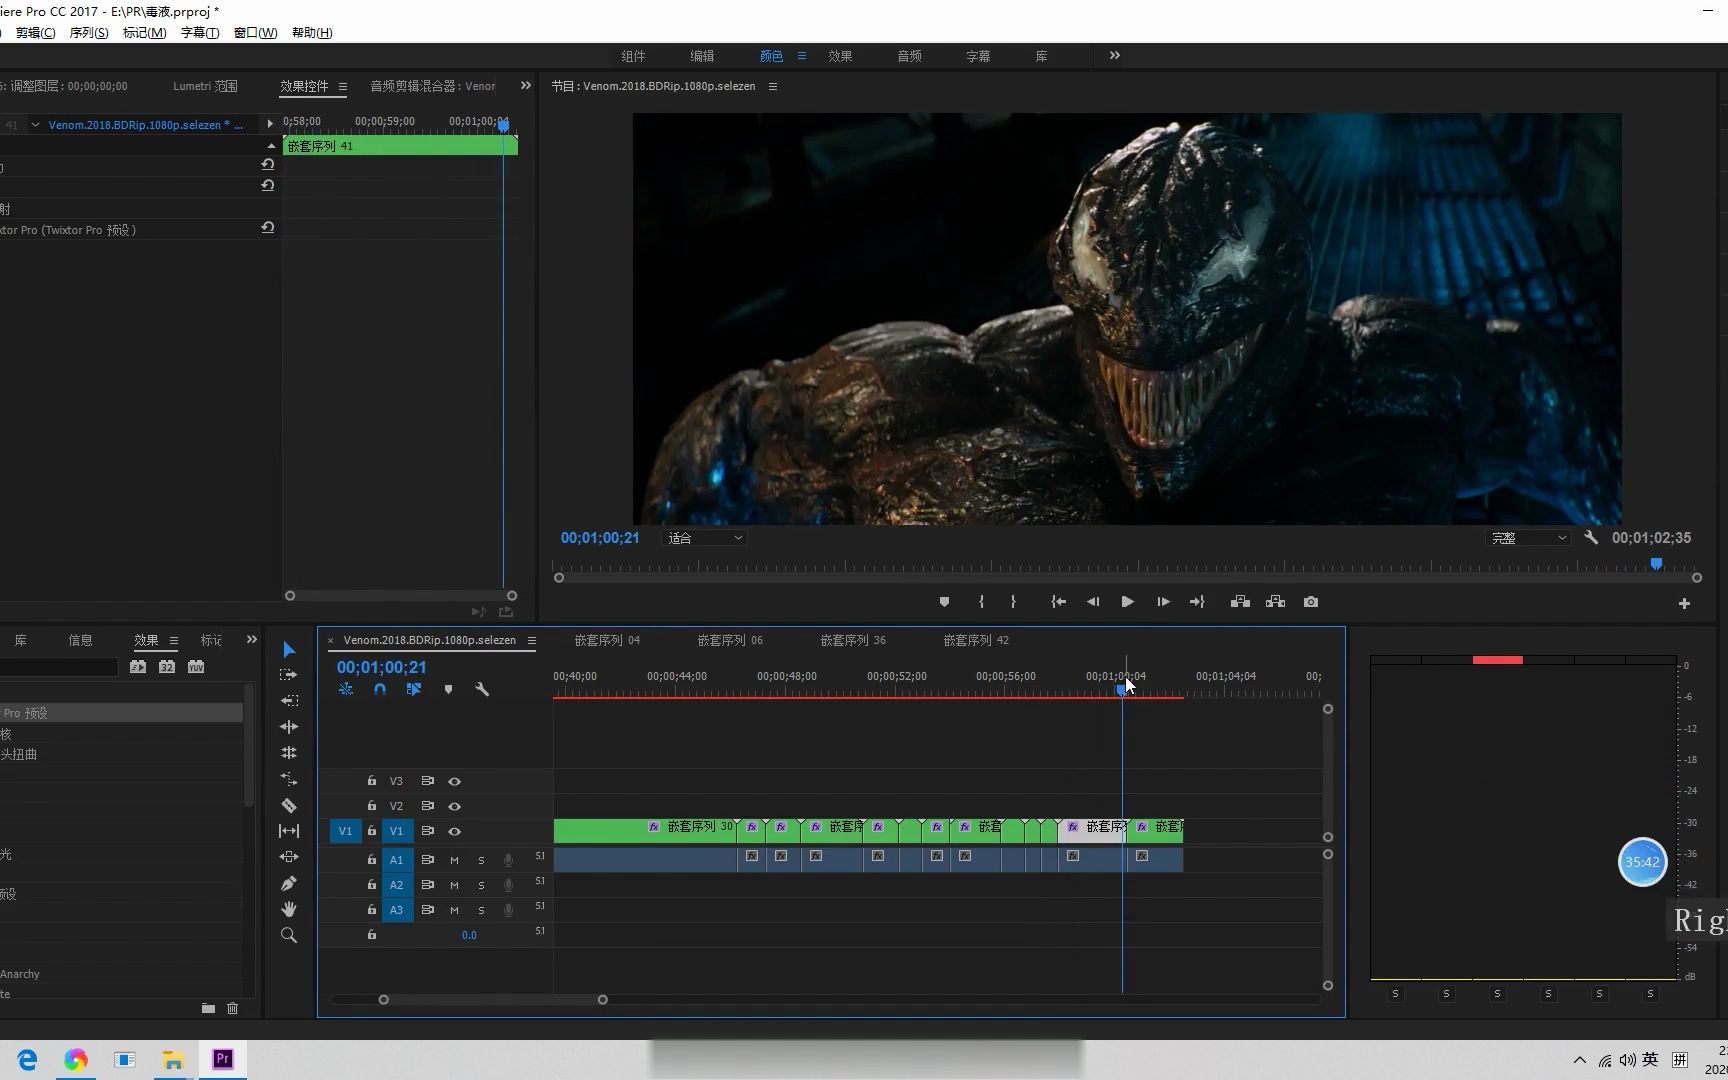Open the 嵌套序列 36 timeline tab
The image size is (1728, 1080).
tap(853, 640)
